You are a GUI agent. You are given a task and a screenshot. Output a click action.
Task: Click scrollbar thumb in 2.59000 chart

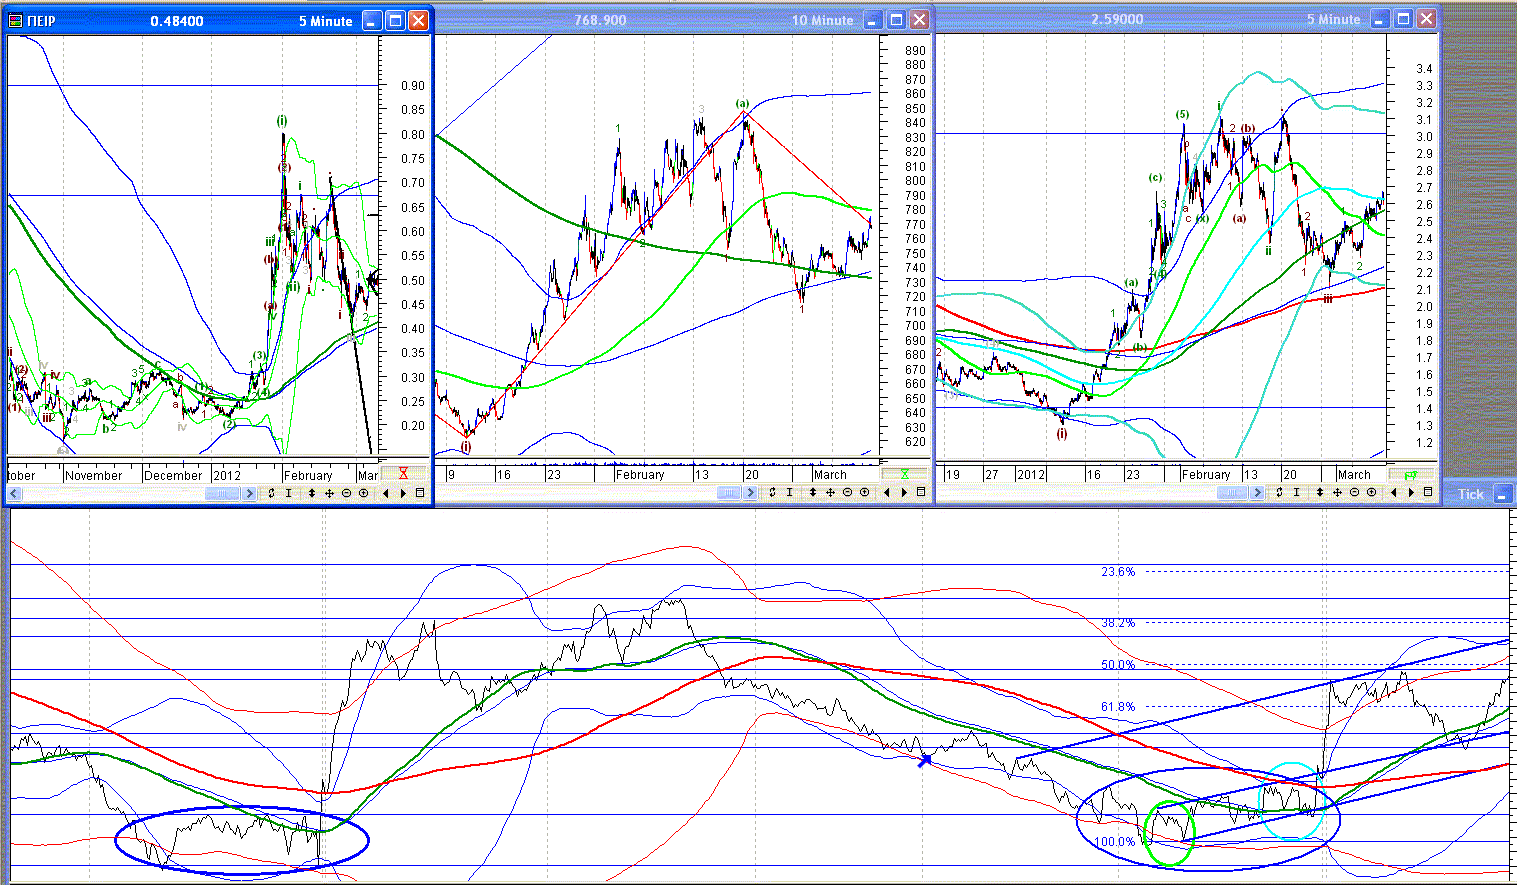pos(1232,492)
